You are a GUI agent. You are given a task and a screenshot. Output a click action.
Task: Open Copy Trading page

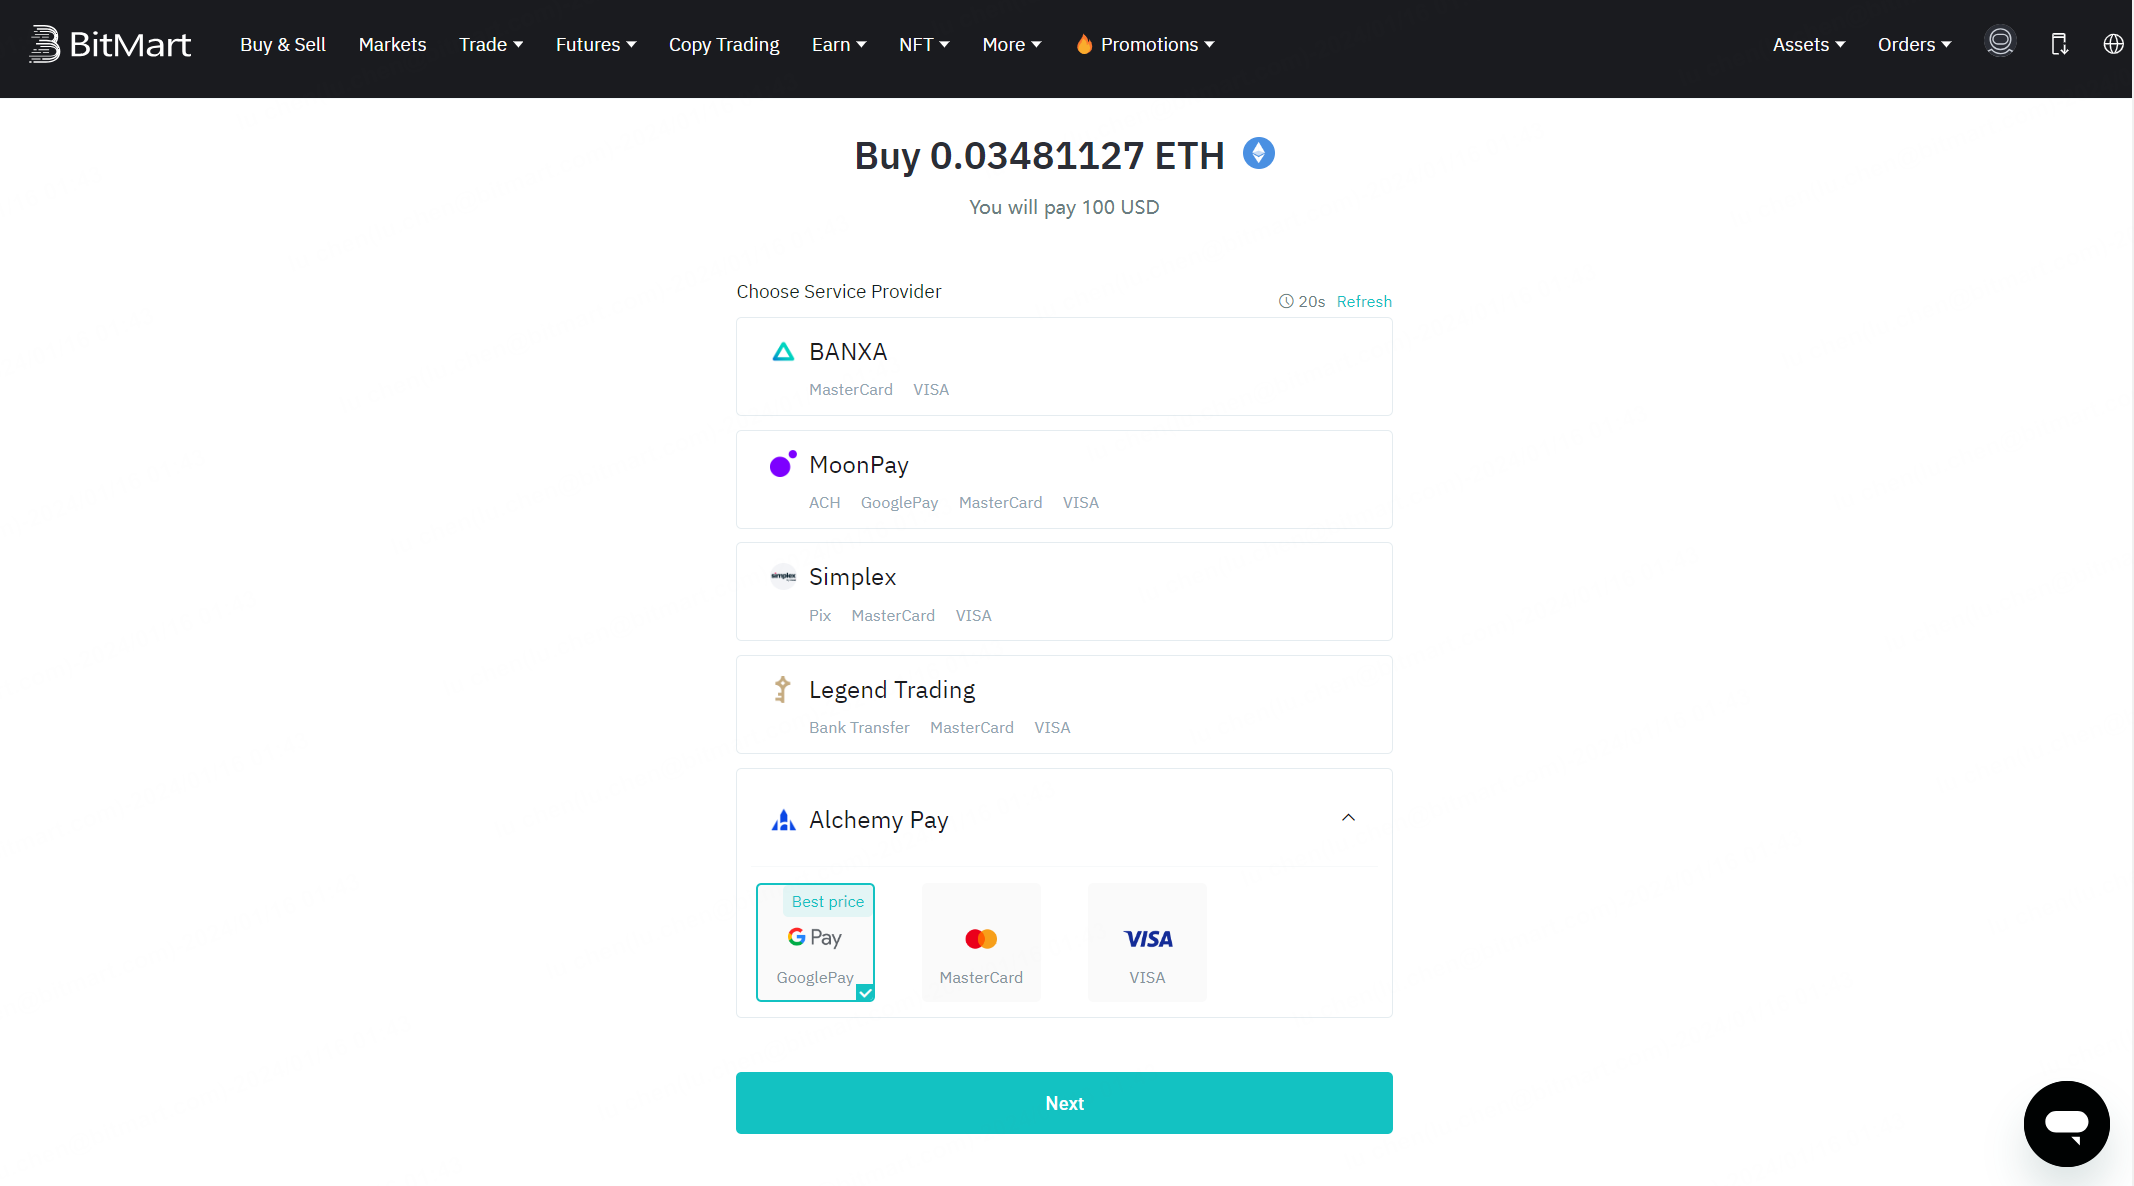click(x=724, y=44)
